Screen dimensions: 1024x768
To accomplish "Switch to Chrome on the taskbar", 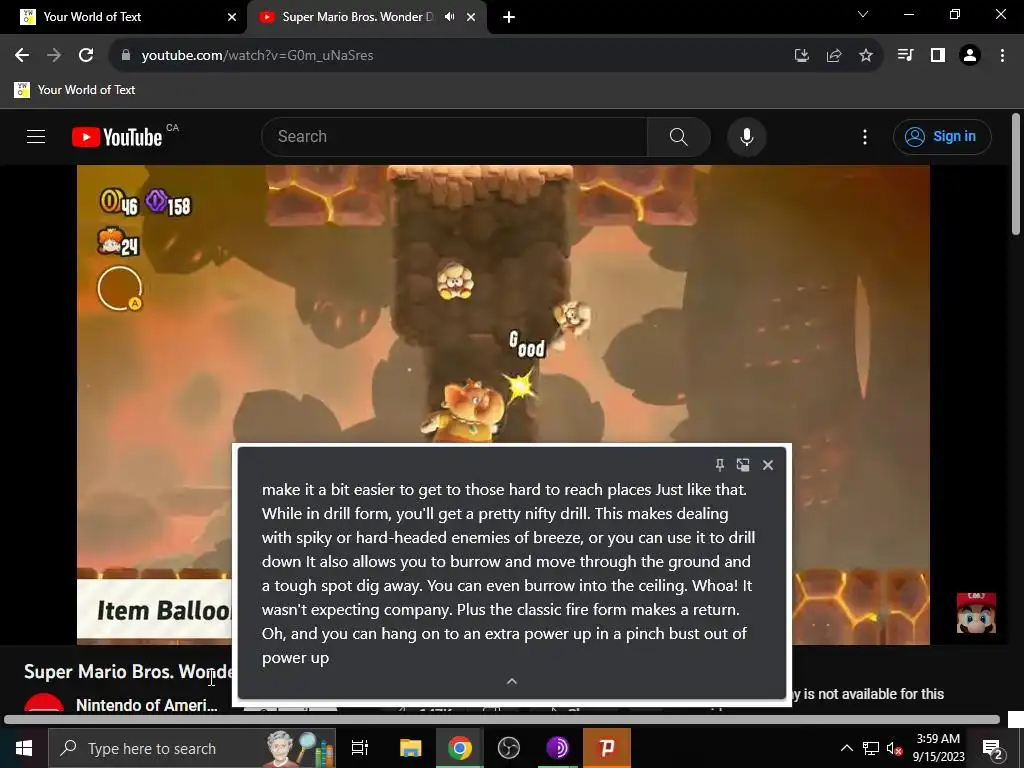I will pyautogui.click(x=460, y=748).
